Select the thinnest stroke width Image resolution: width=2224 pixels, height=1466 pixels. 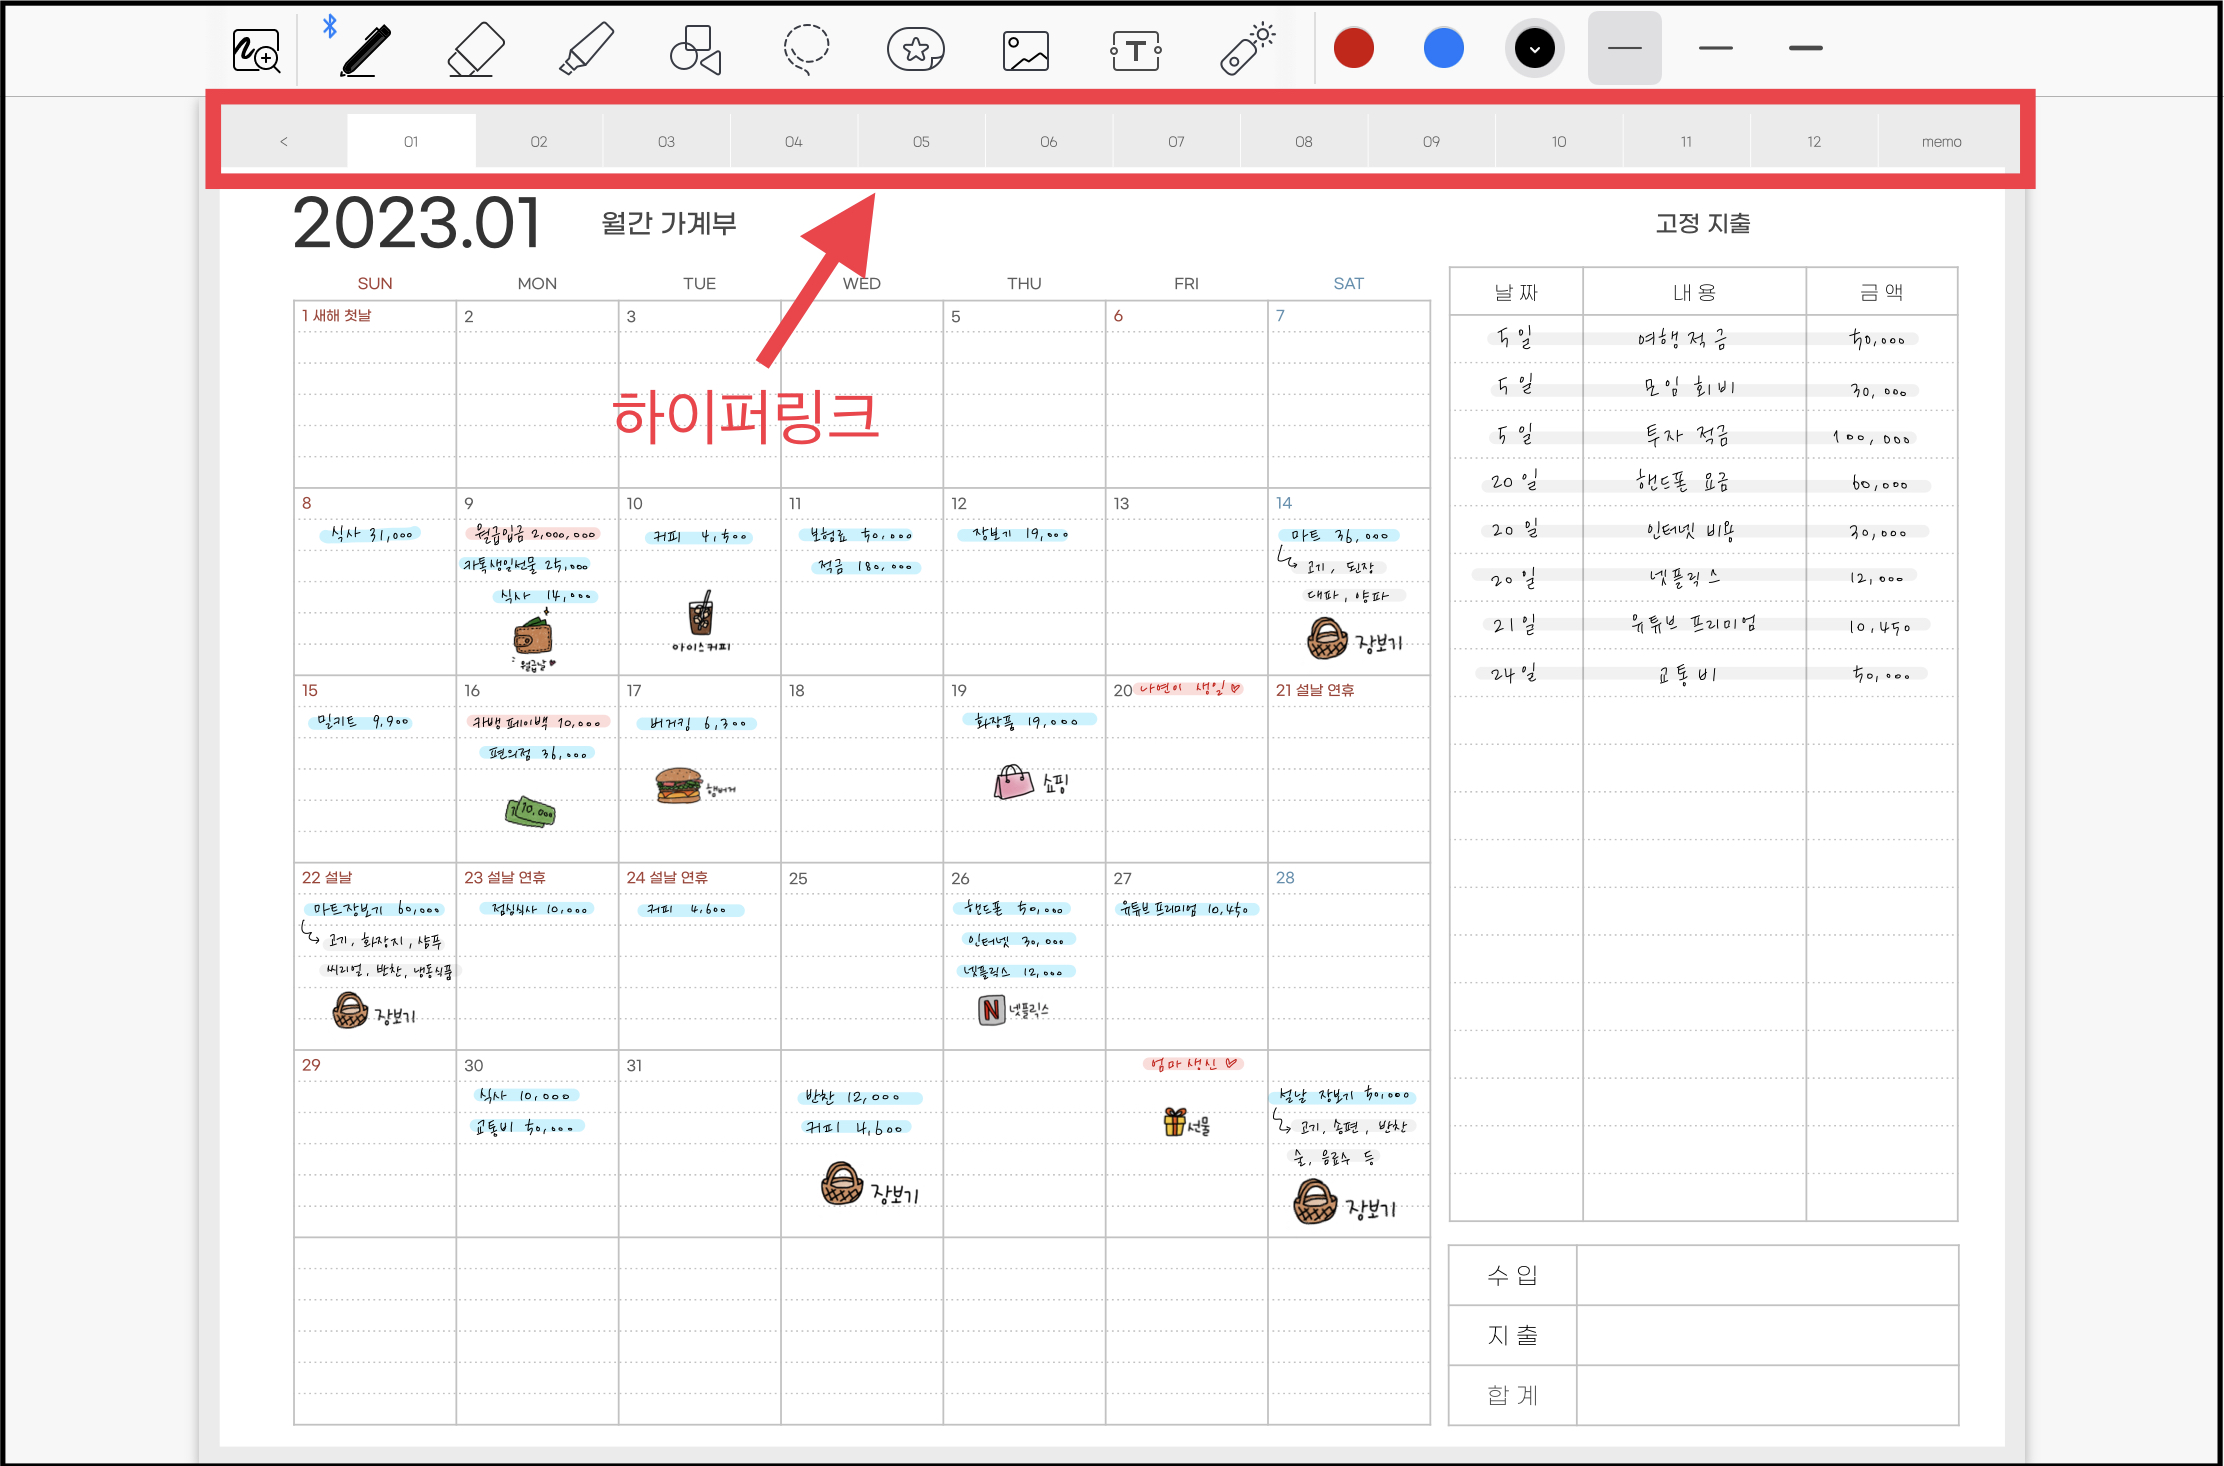(x=1625, y=48)
